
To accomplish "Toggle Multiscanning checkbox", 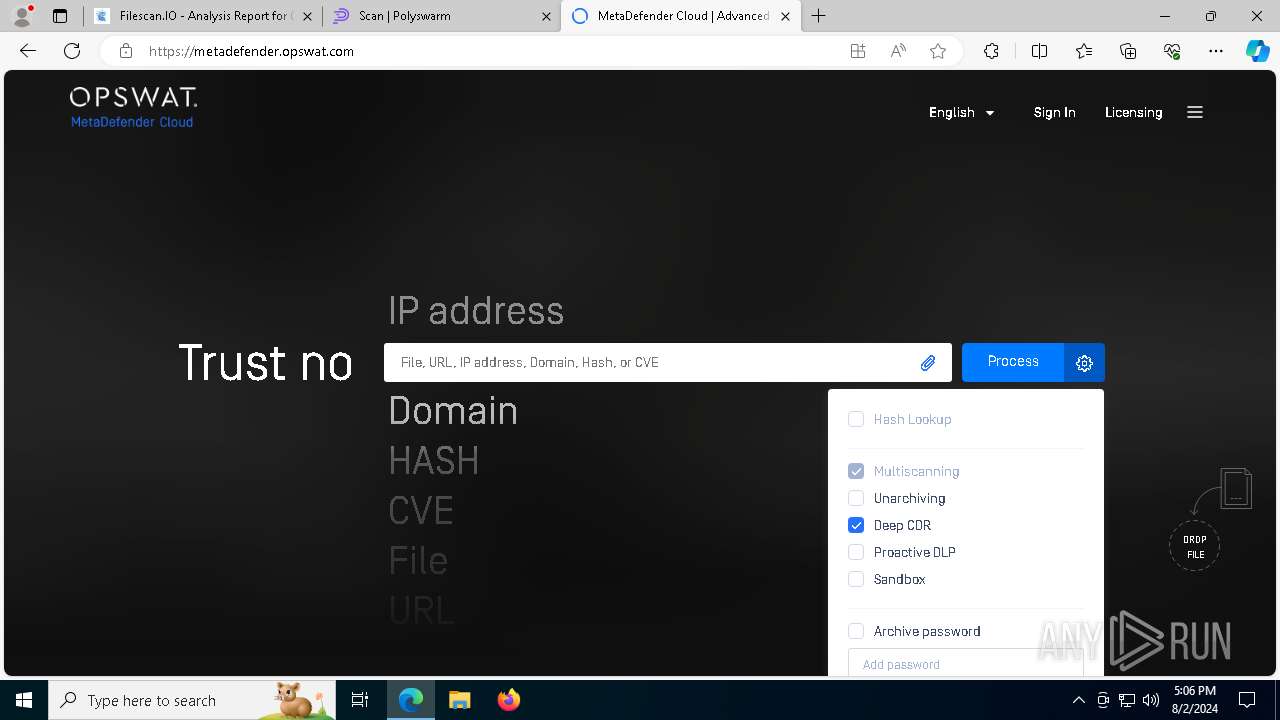I will tap(856, 471).
